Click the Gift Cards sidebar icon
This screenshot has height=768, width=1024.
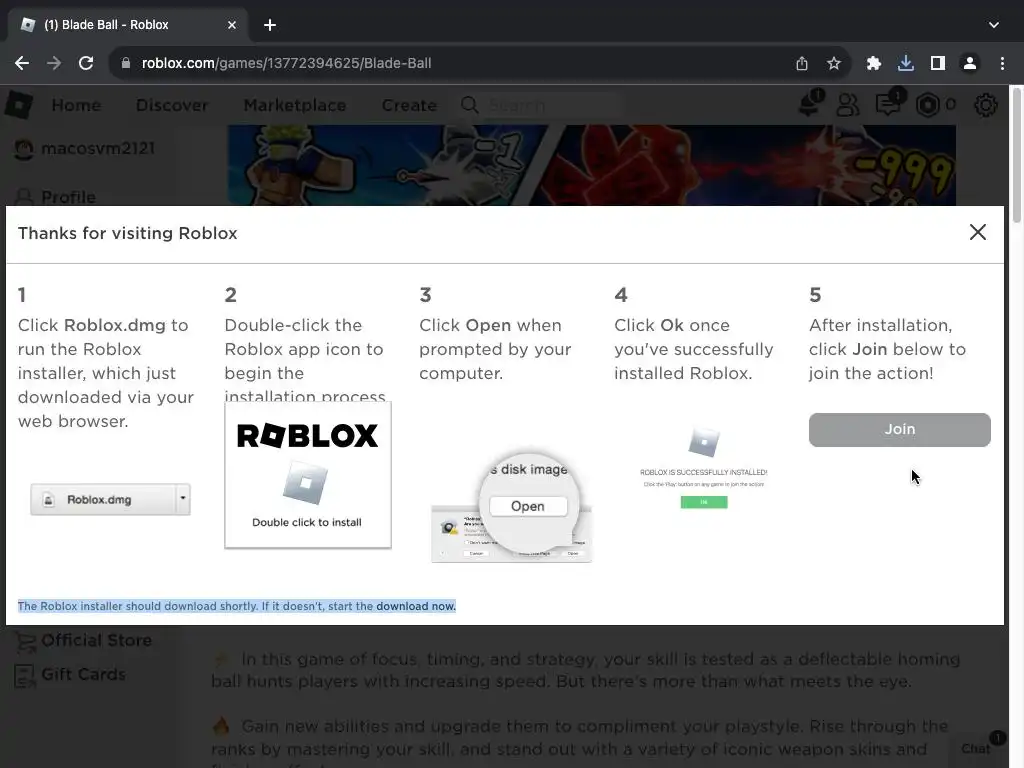point(24,675)
